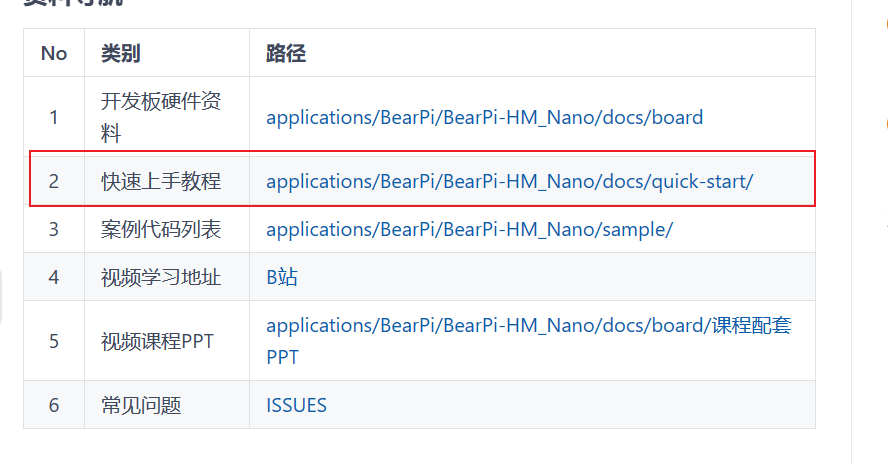The height and width of the screenshot is (464, 888).
Task: Open the docs/board hardware path link
Action: point(484,117)
